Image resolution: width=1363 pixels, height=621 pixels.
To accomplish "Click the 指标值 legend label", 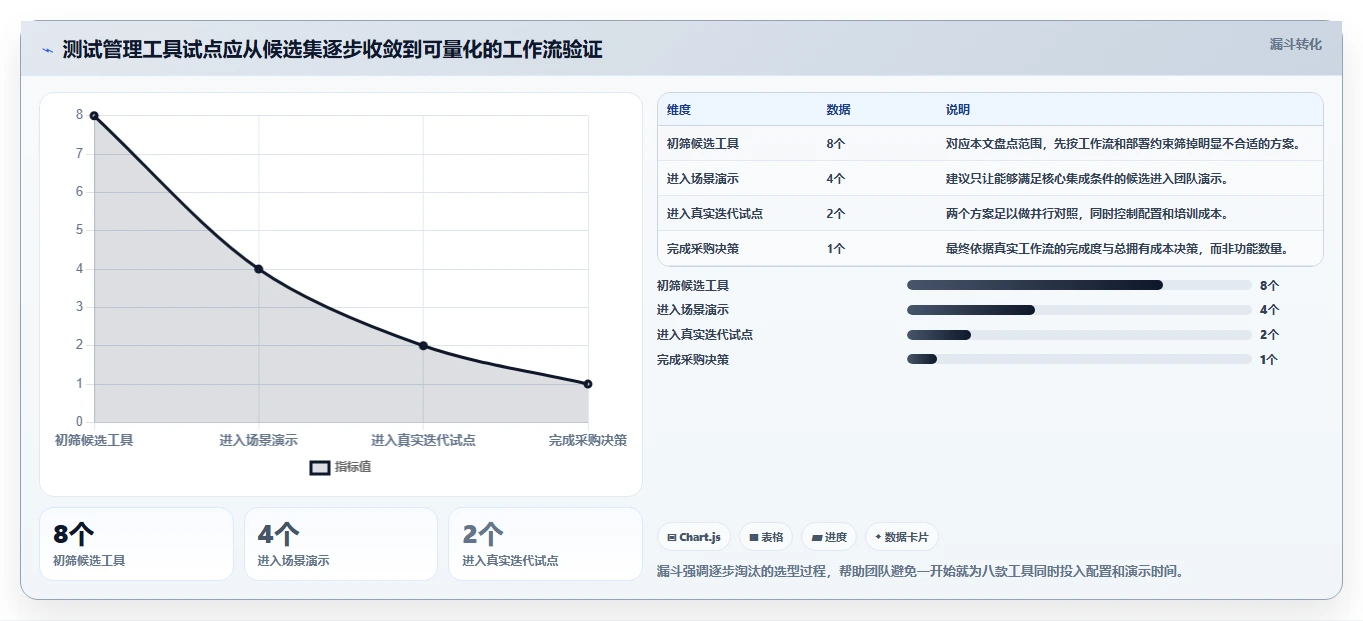I will click(x=352, y=467).
